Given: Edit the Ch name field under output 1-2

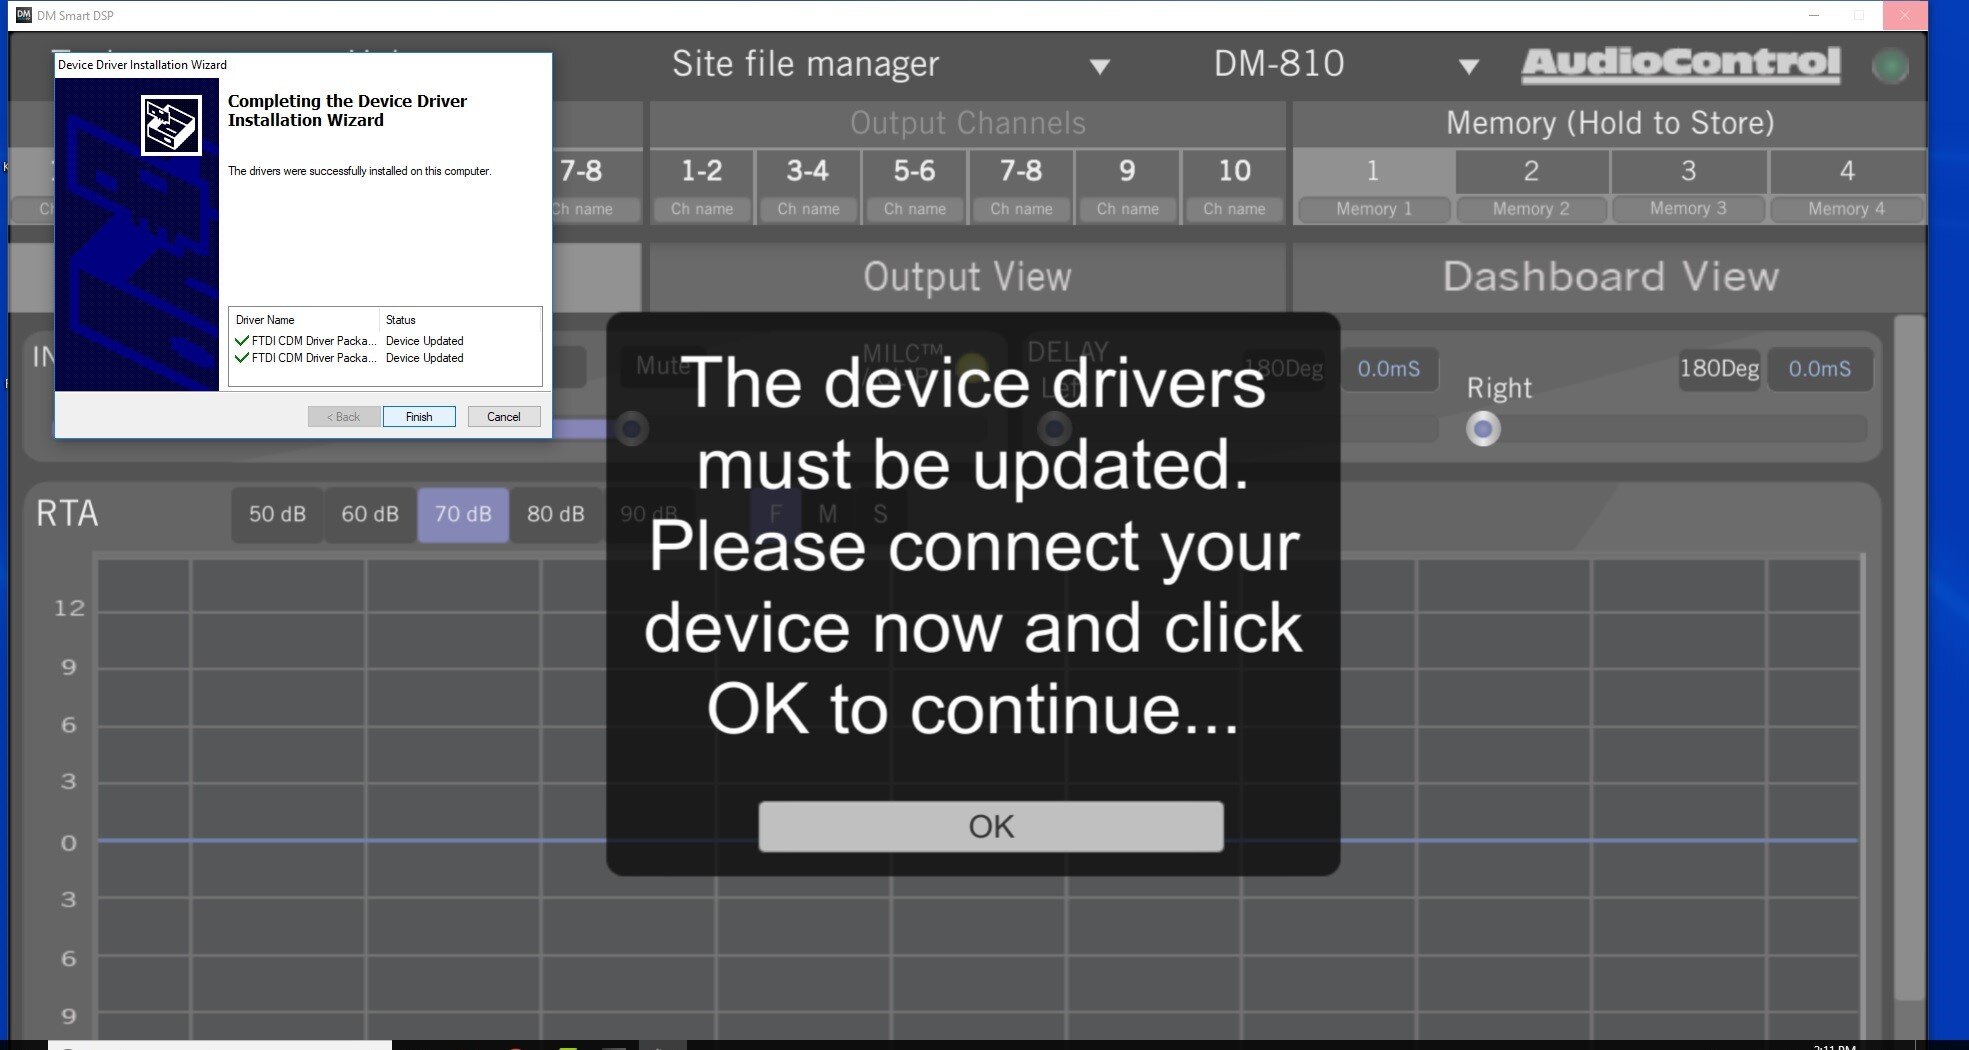Looking at the screenshot, I should tap(702, 209).
